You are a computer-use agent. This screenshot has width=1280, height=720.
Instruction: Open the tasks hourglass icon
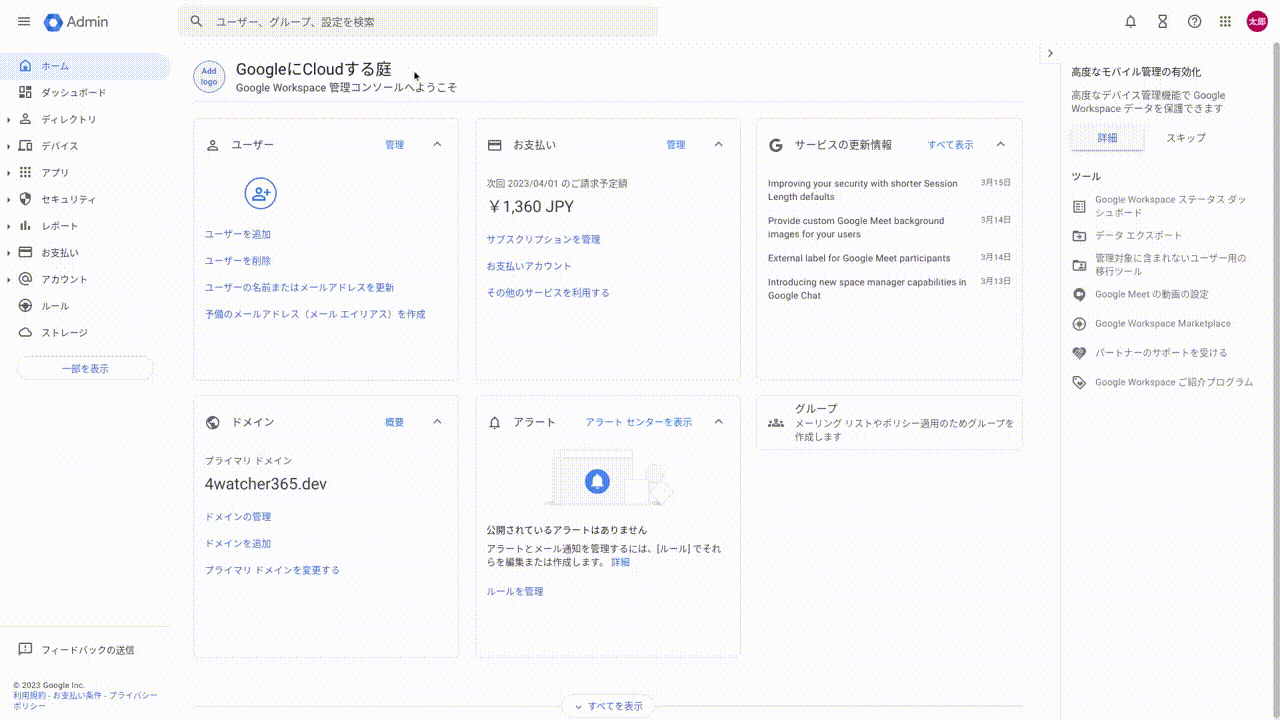click(1162, 21)
